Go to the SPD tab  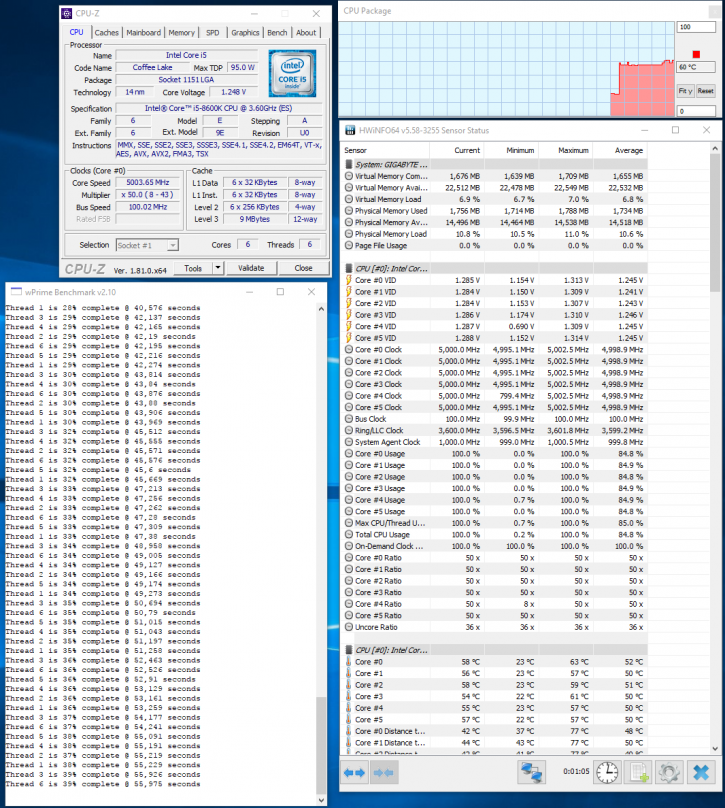pos(212,32)
